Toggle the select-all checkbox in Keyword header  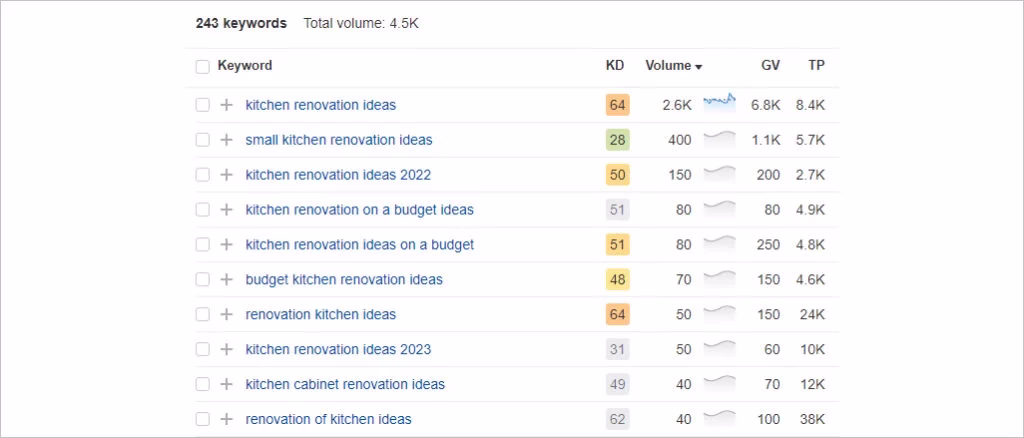pos(203,67)
